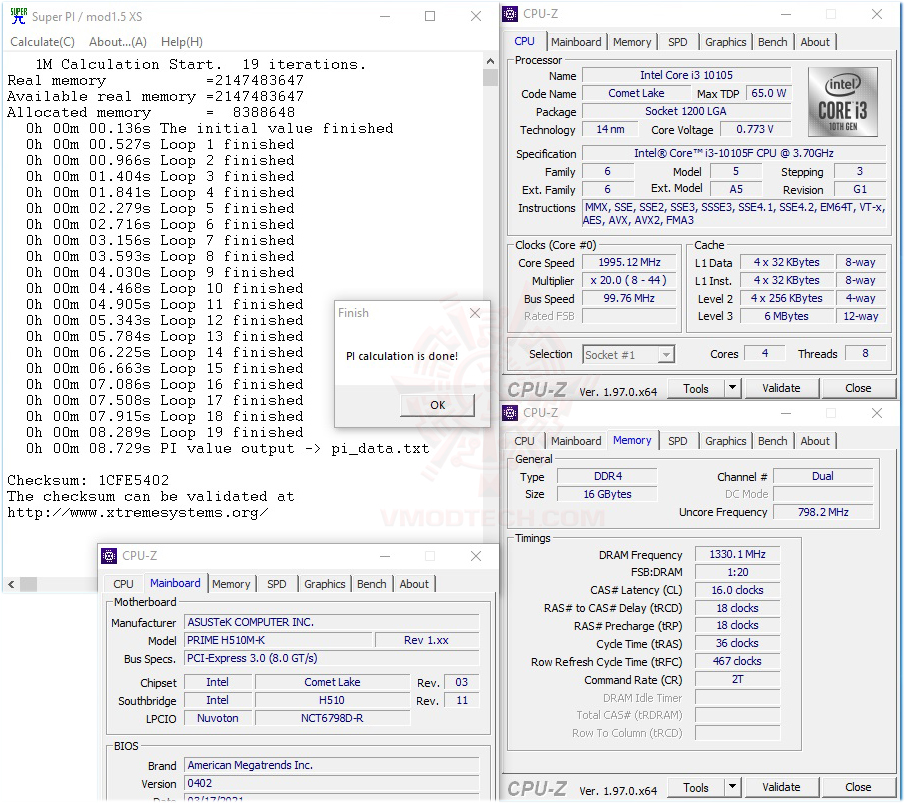Select CPU tab in top CPU-Z window
This screenshot has width=905, height=803.
coord(524,42)
